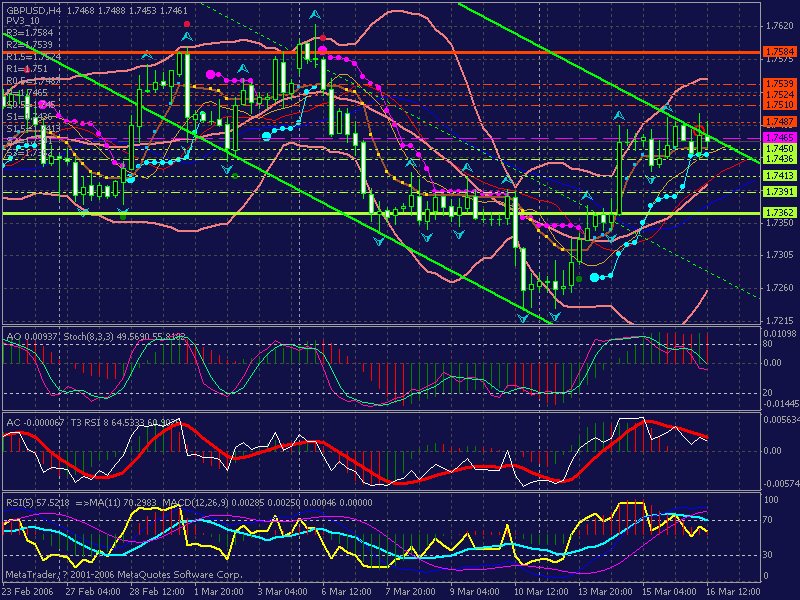Click the 1 Mar 20:00 time label

point(219,592)
